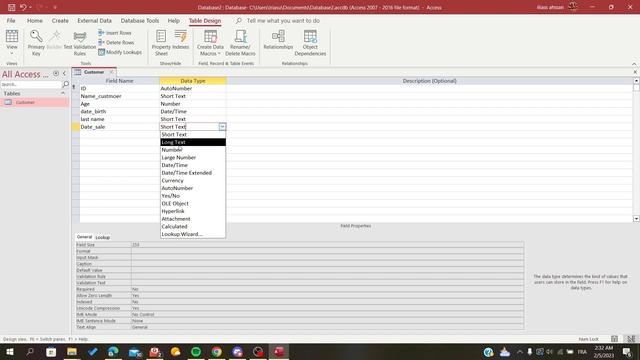The height and width of the screenshot is (360, 640).
Task: Collapse the Tables group in navigation pane
Action: pos(63,93)
